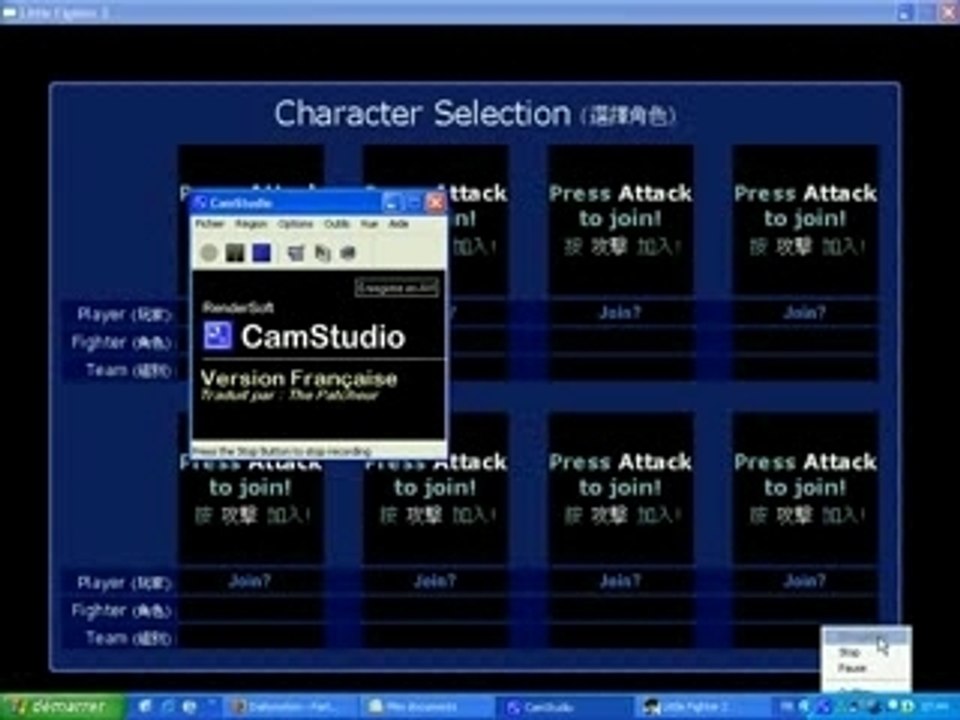This screenshot has height=720, width=960.
Task: Click the black Pause button in CamStudio toolbar
Action: [235, 252]
